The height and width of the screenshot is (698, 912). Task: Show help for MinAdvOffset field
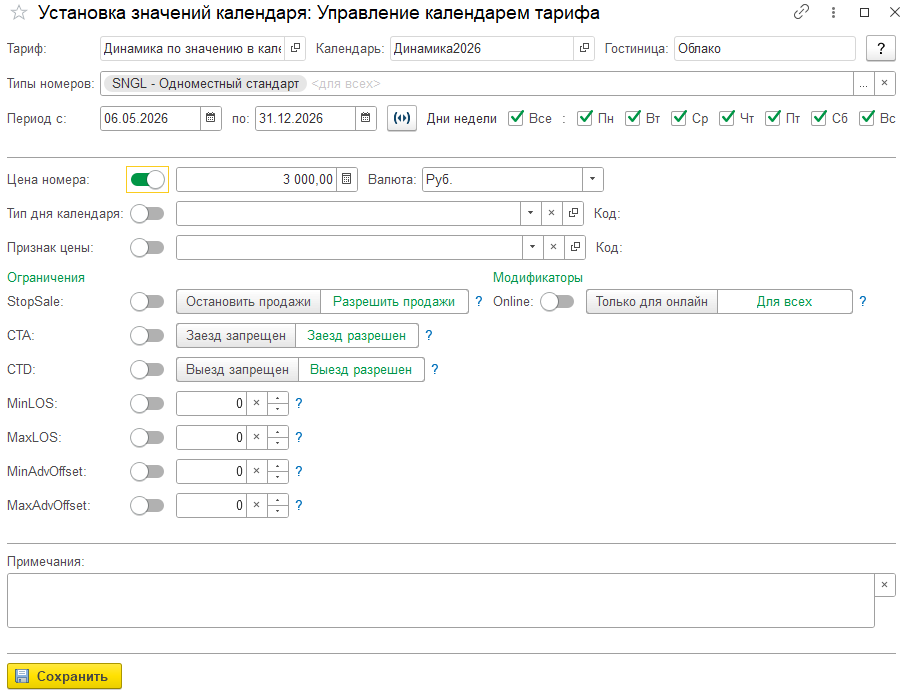point(299,471)
